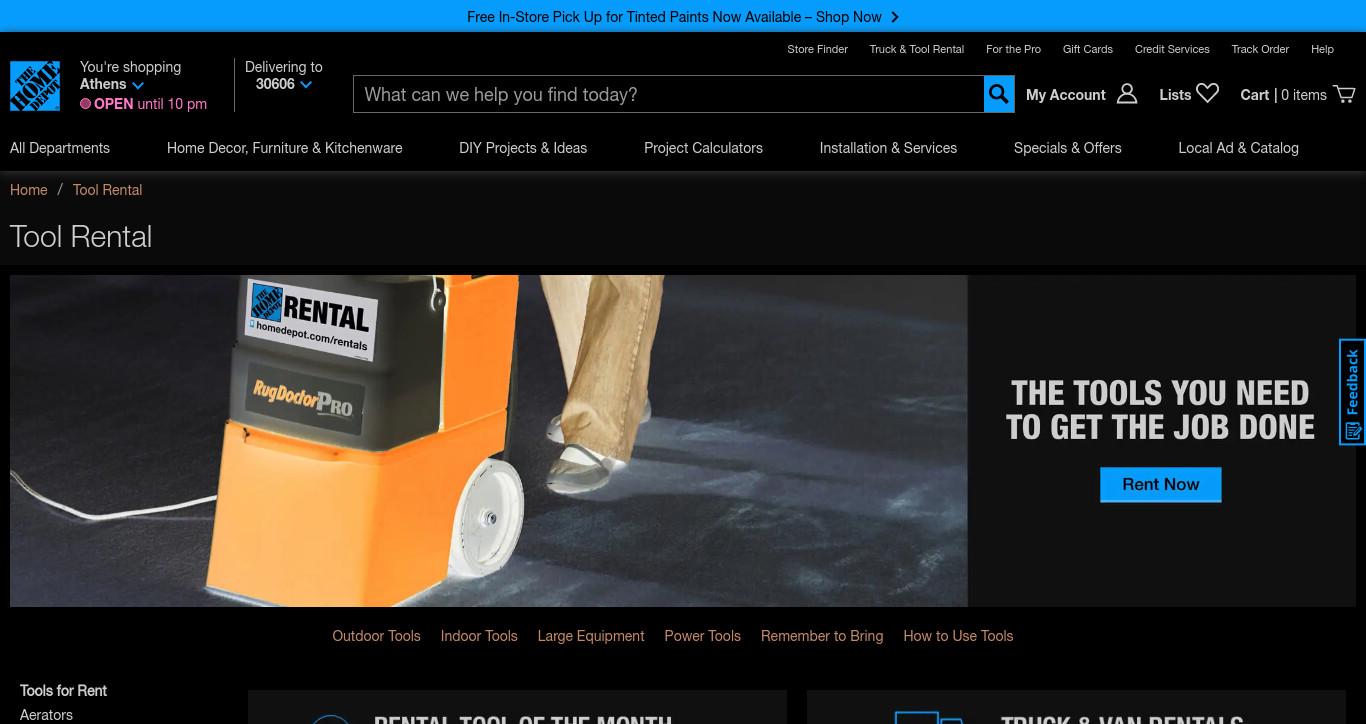Open Home Decor, Furniture & Kitchenware menu
1366x724 pixels.
[x=285, y=148]
